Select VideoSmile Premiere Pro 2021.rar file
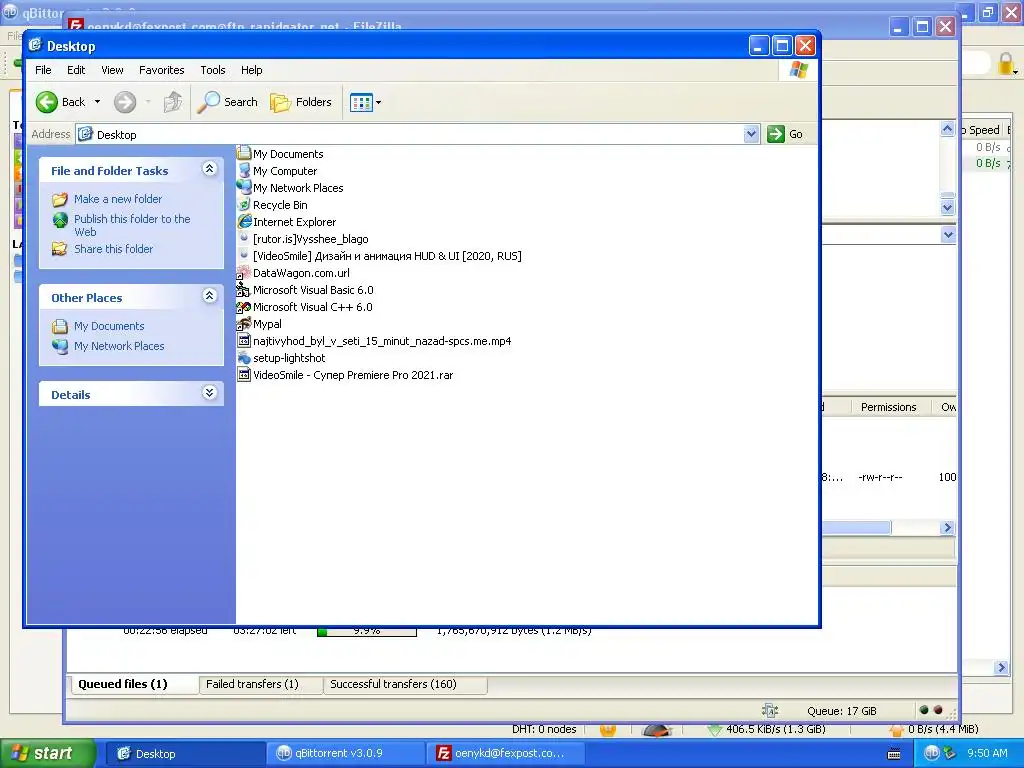 353,375
